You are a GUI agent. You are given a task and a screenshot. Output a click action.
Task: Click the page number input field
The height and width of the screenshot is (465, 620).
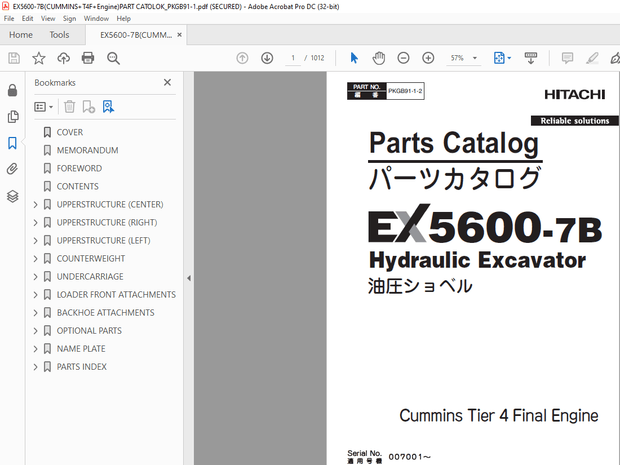293,58
